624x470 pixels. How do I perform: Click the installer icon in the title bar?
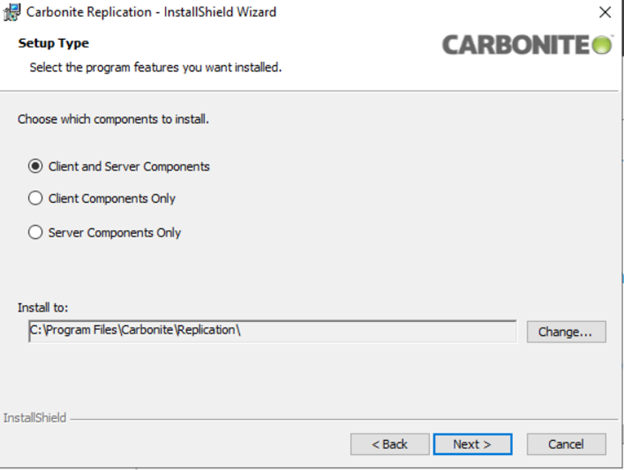[x=13, y=12]
